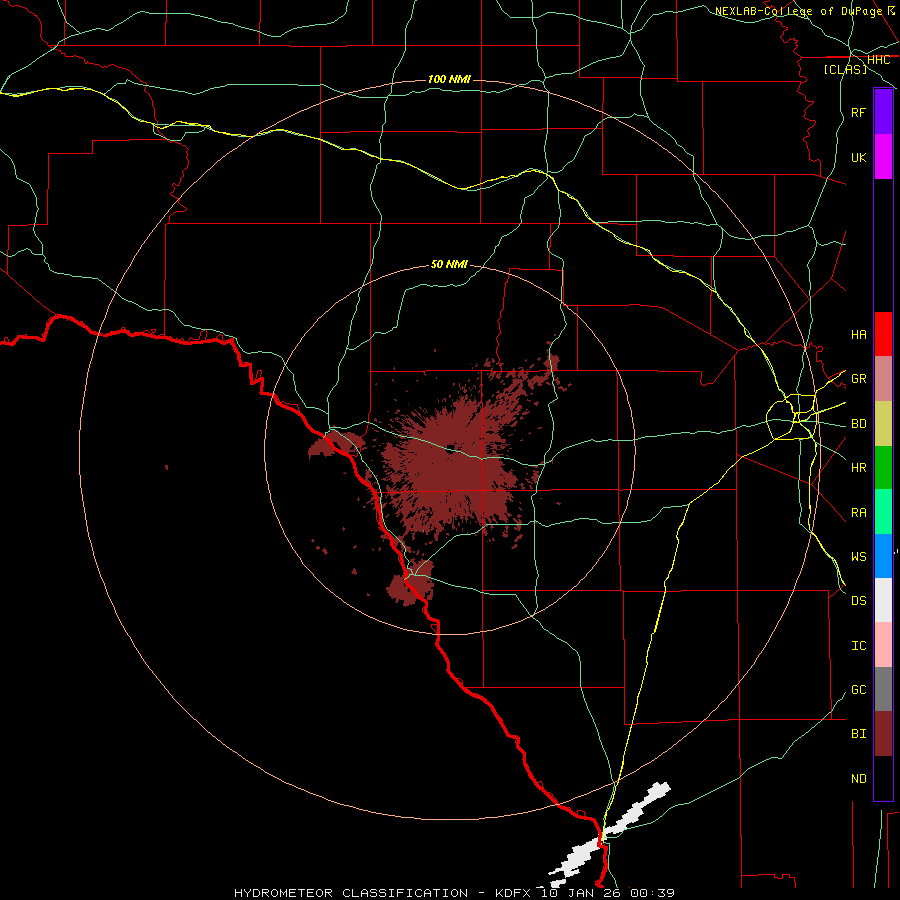Click the BI dark red legend swatch
The width and height of the screenshot is (900, 900).
tap(883, 733)
